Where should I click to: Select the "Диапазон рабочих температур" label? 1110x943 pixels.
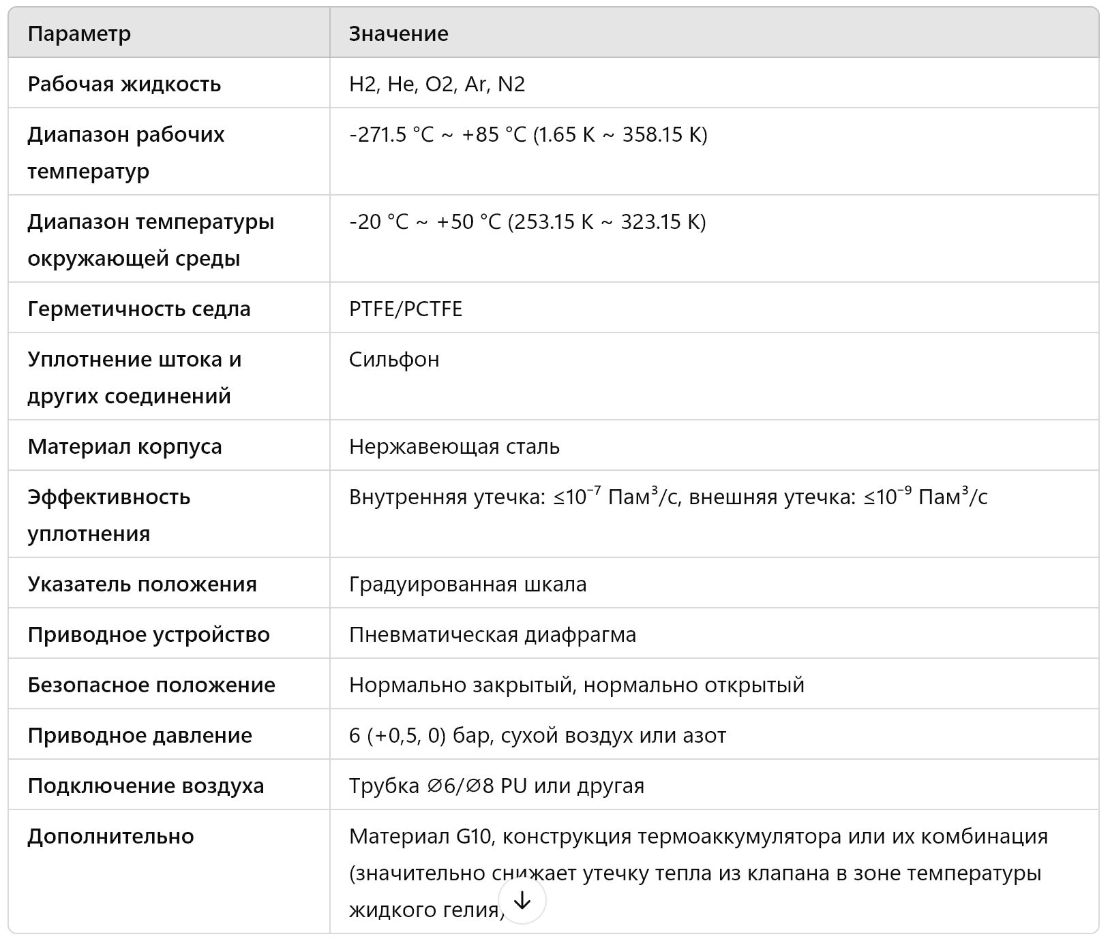(126, 152)
